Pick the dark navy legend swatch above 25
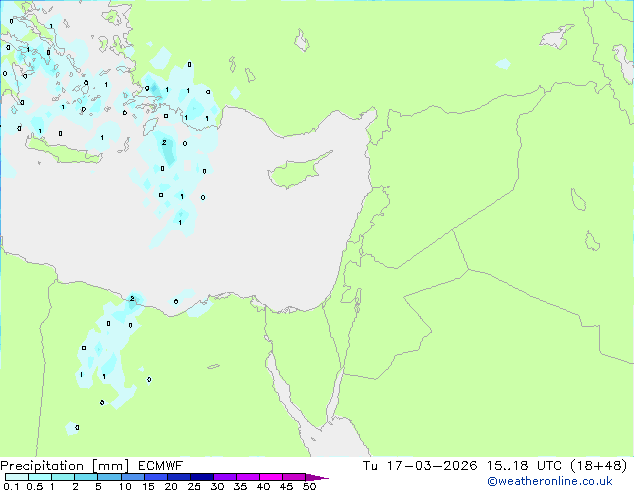634x490 pixels. tap(202, 477)
